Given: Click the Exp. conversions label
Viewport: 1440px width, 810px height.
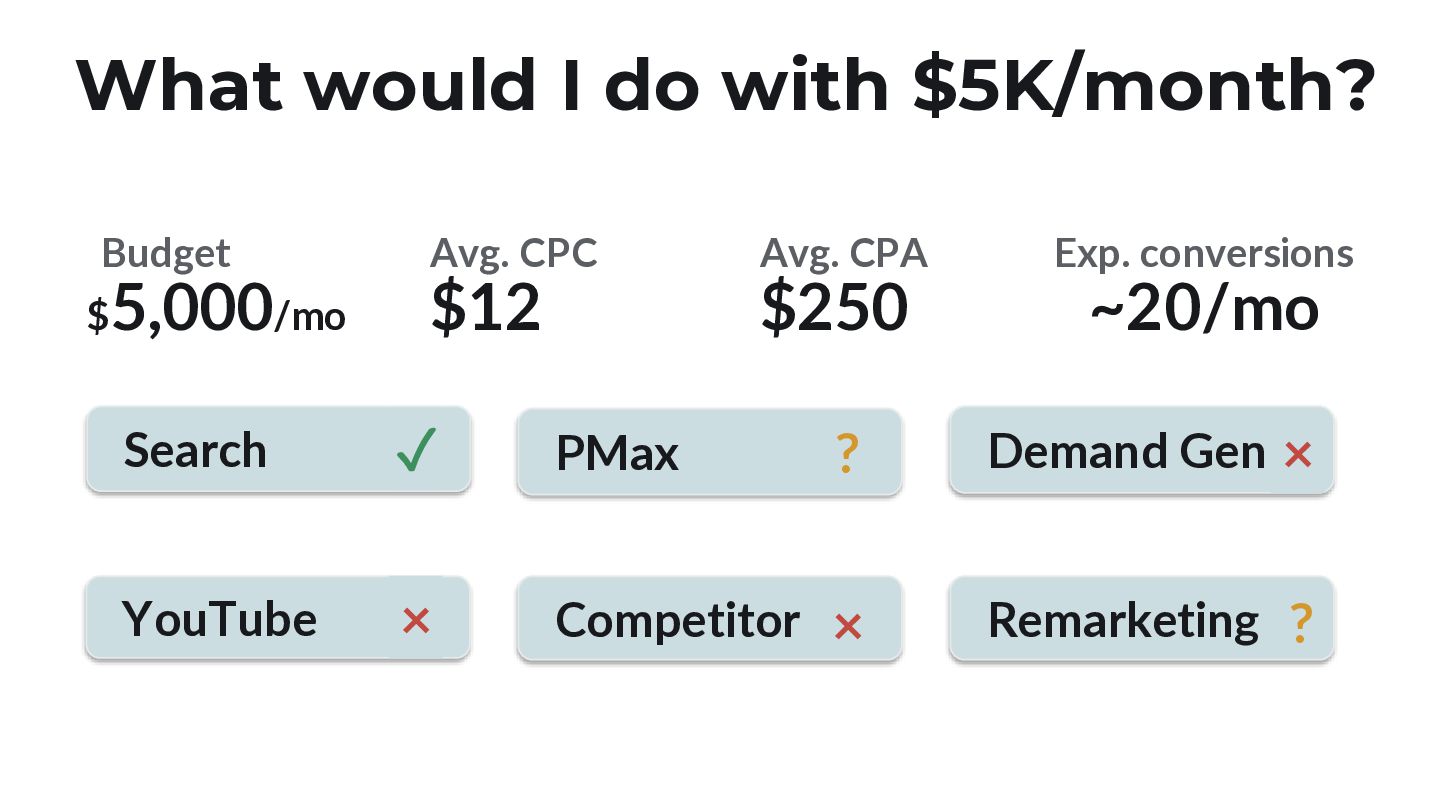Looking at the screenshot, I should [1204, 254].
